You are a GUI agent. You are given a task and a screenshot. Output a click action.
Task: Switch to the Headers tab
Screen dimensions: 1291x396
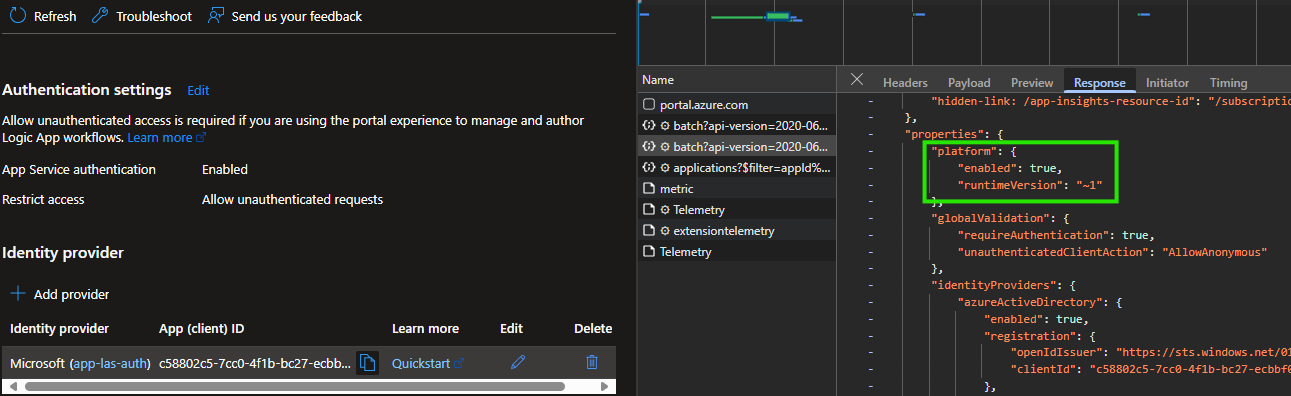(x=905, y=83)
